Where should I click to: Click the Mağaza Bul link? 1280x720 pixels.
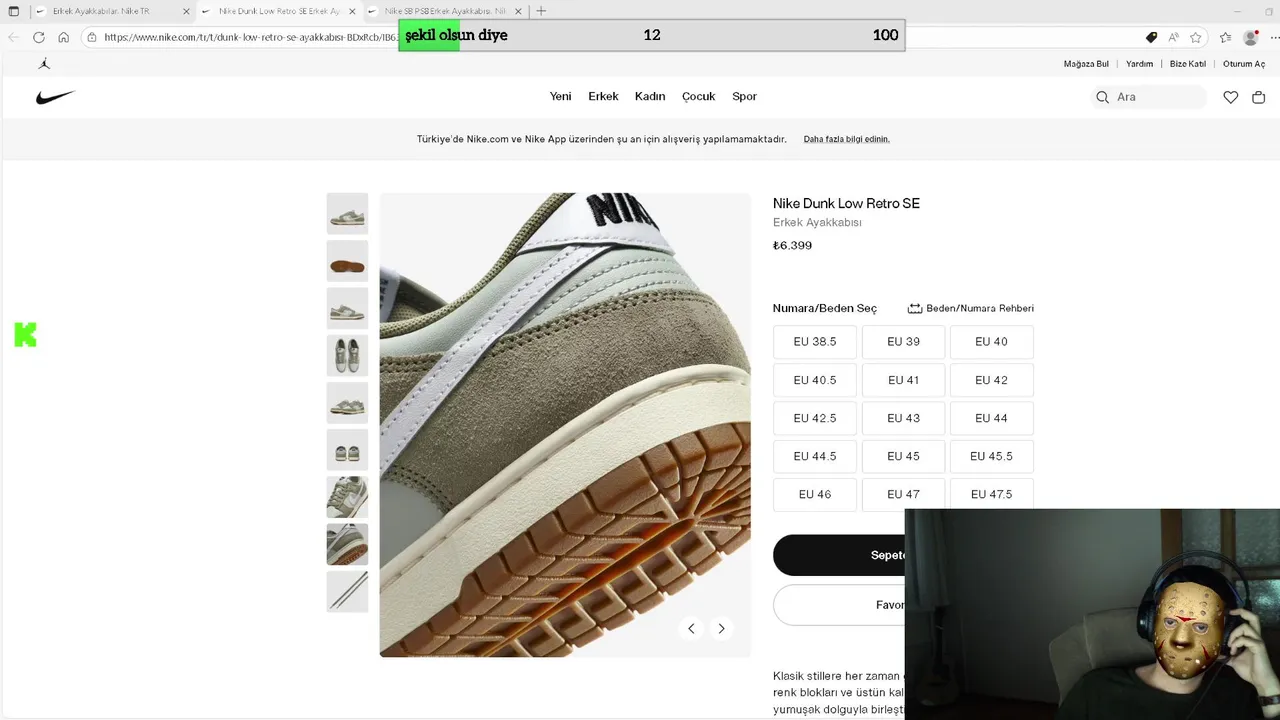(1086, 64)
